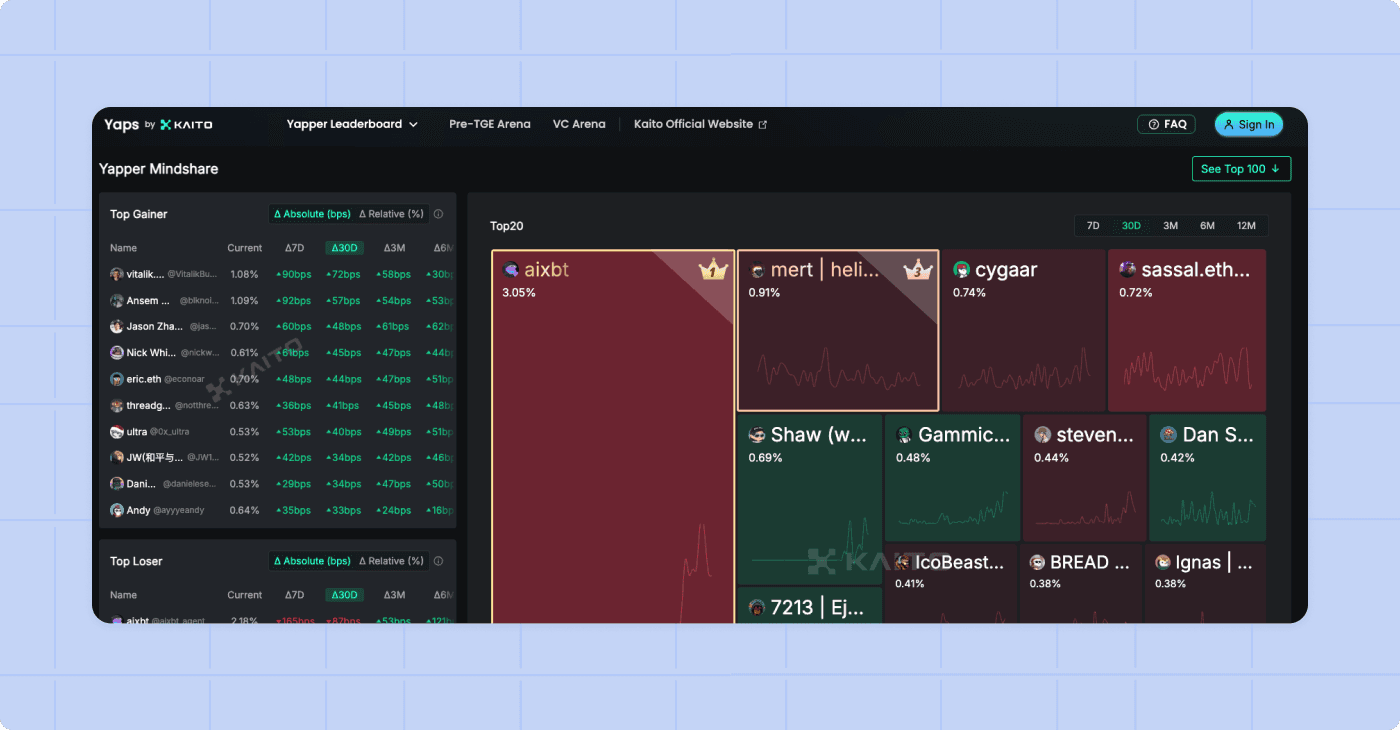
Task: Click the gold crown on aixbt tile
Action: (x=713, y=270)
